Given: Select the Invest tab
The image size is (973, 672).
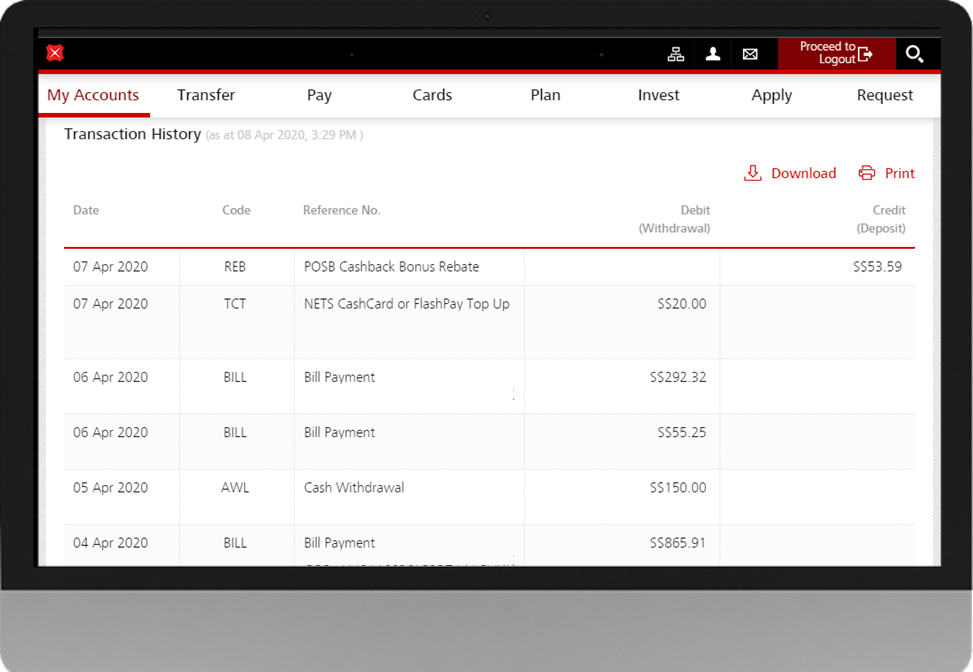Looking at the screenshot, I should coord(658,95).
